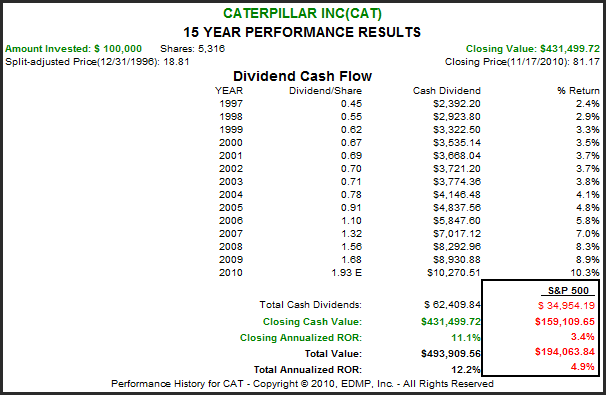Click the Closing Cash Value label
This screenshot has width=606, height=395.
click(x=312, y=322)
